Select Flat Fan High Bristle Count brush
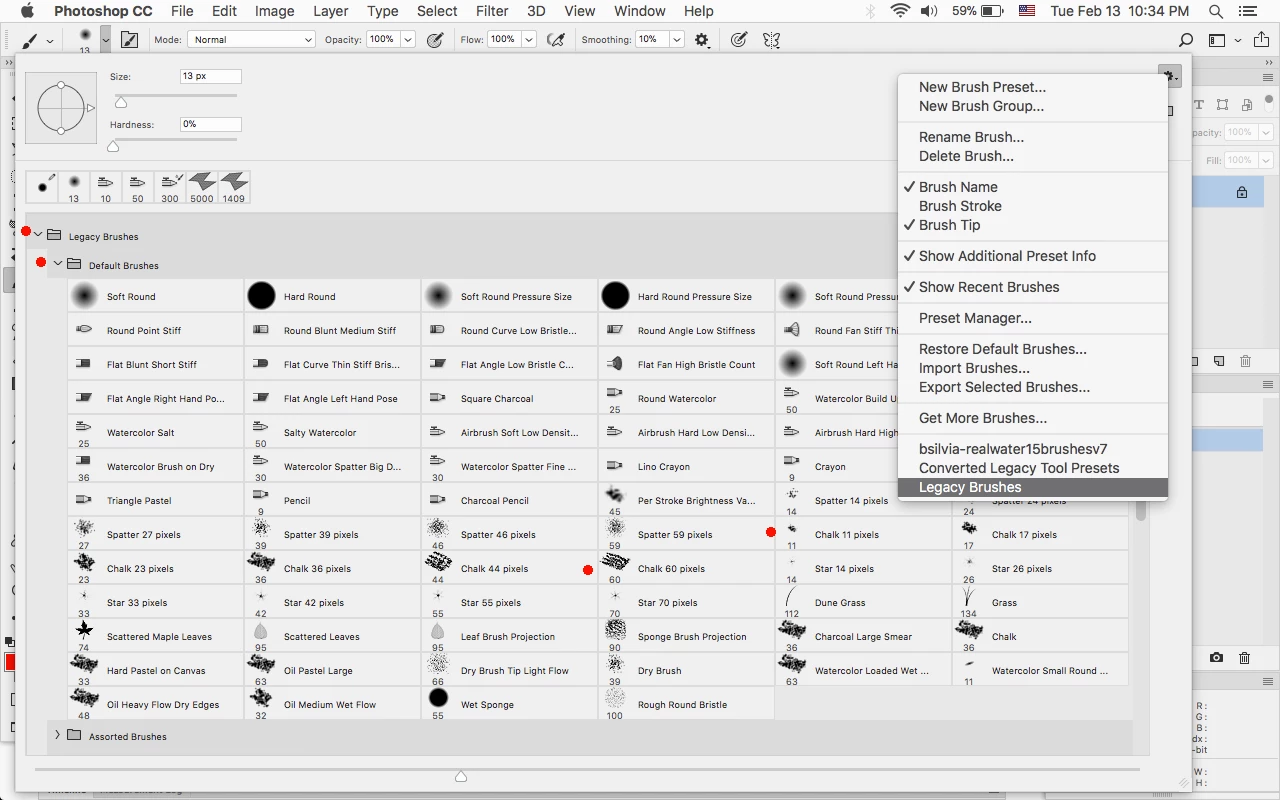This screenshot has width=1280, height=800. tap(686, 364)
